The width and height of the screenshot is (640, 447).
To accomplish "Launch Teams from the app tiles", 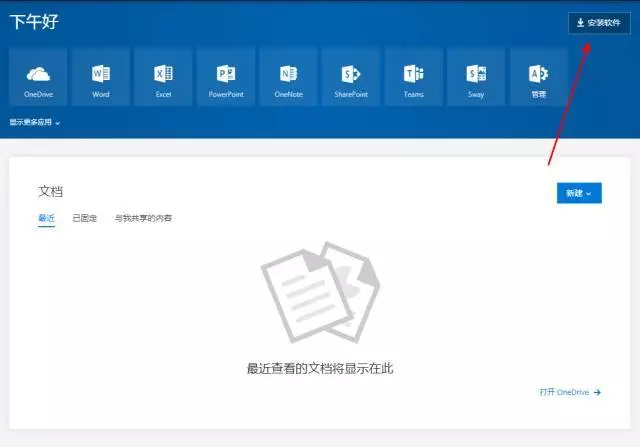I will (x=413, y=77).
